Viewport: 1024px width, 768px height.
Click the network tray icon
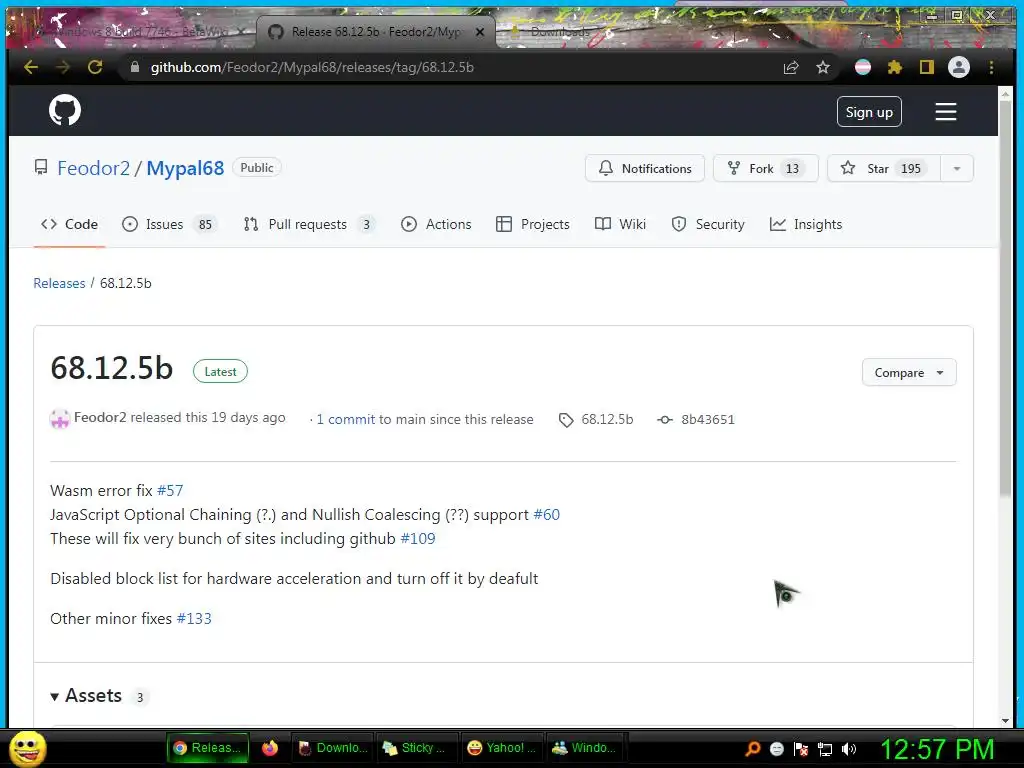[x=825, y=749]
